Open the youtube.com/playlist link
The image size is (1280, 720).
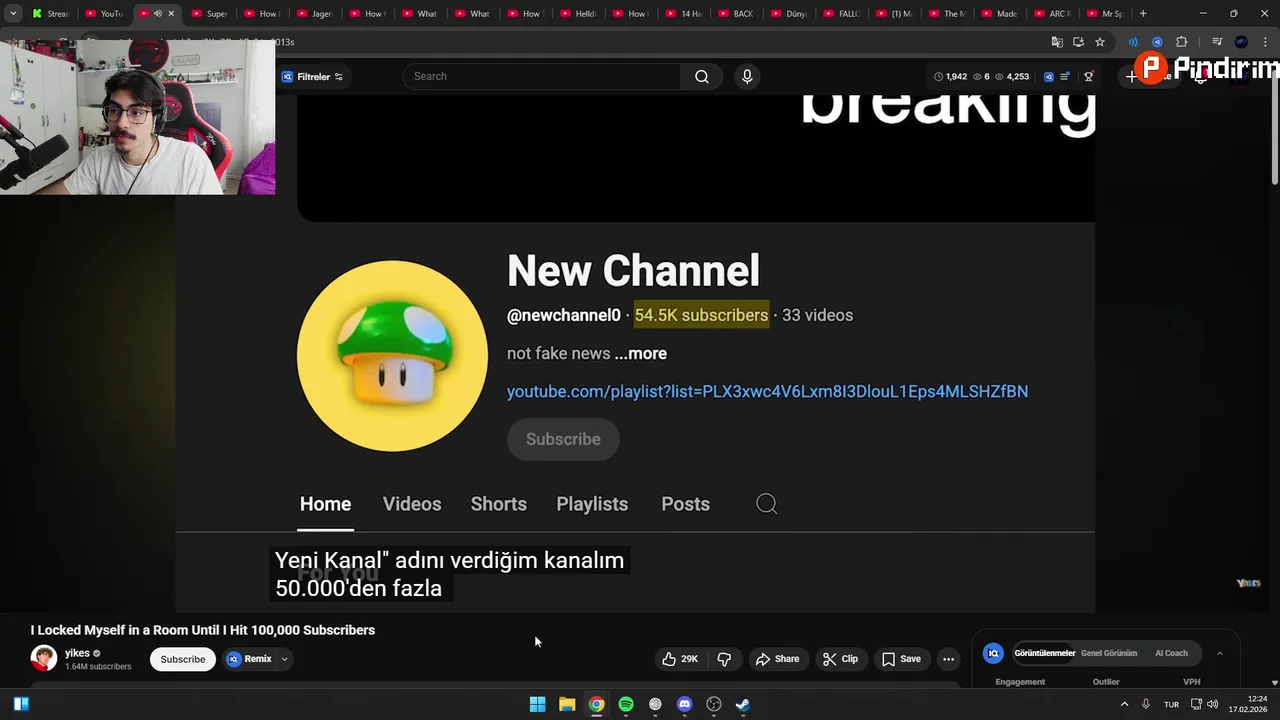tap(767, 391)
